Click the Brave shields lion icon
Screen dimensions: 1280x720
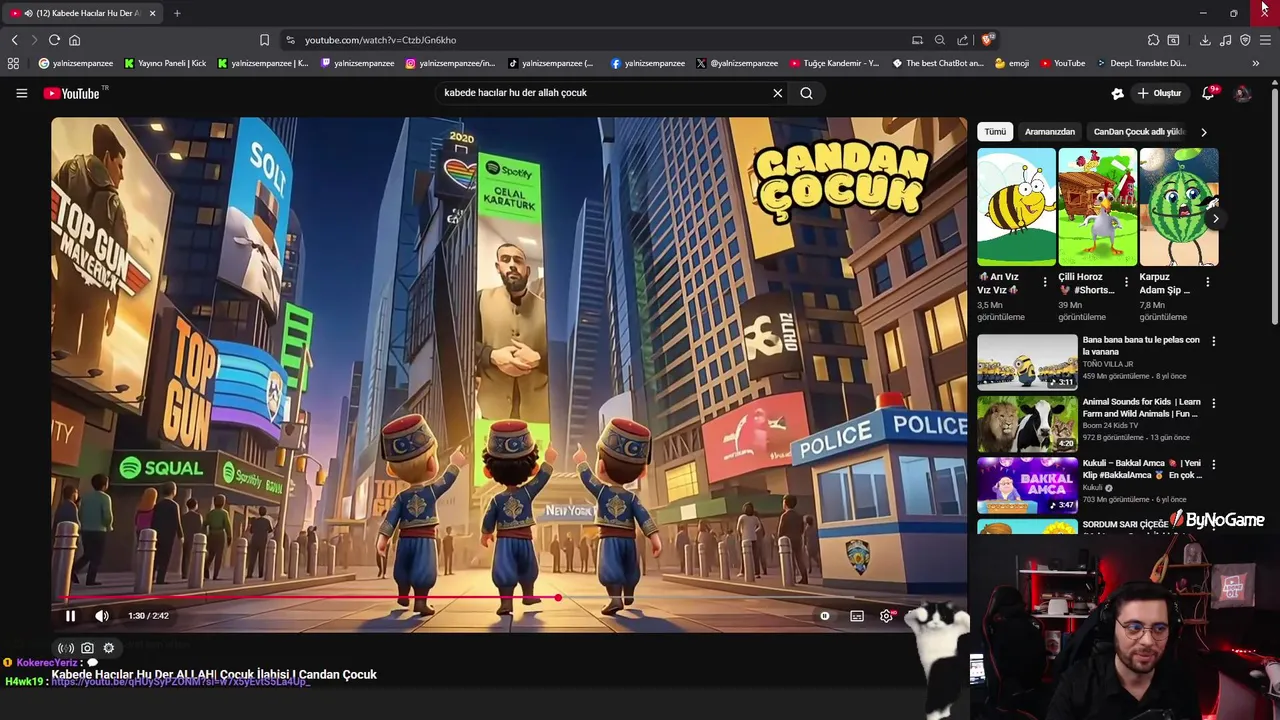(x=988, y=40)
